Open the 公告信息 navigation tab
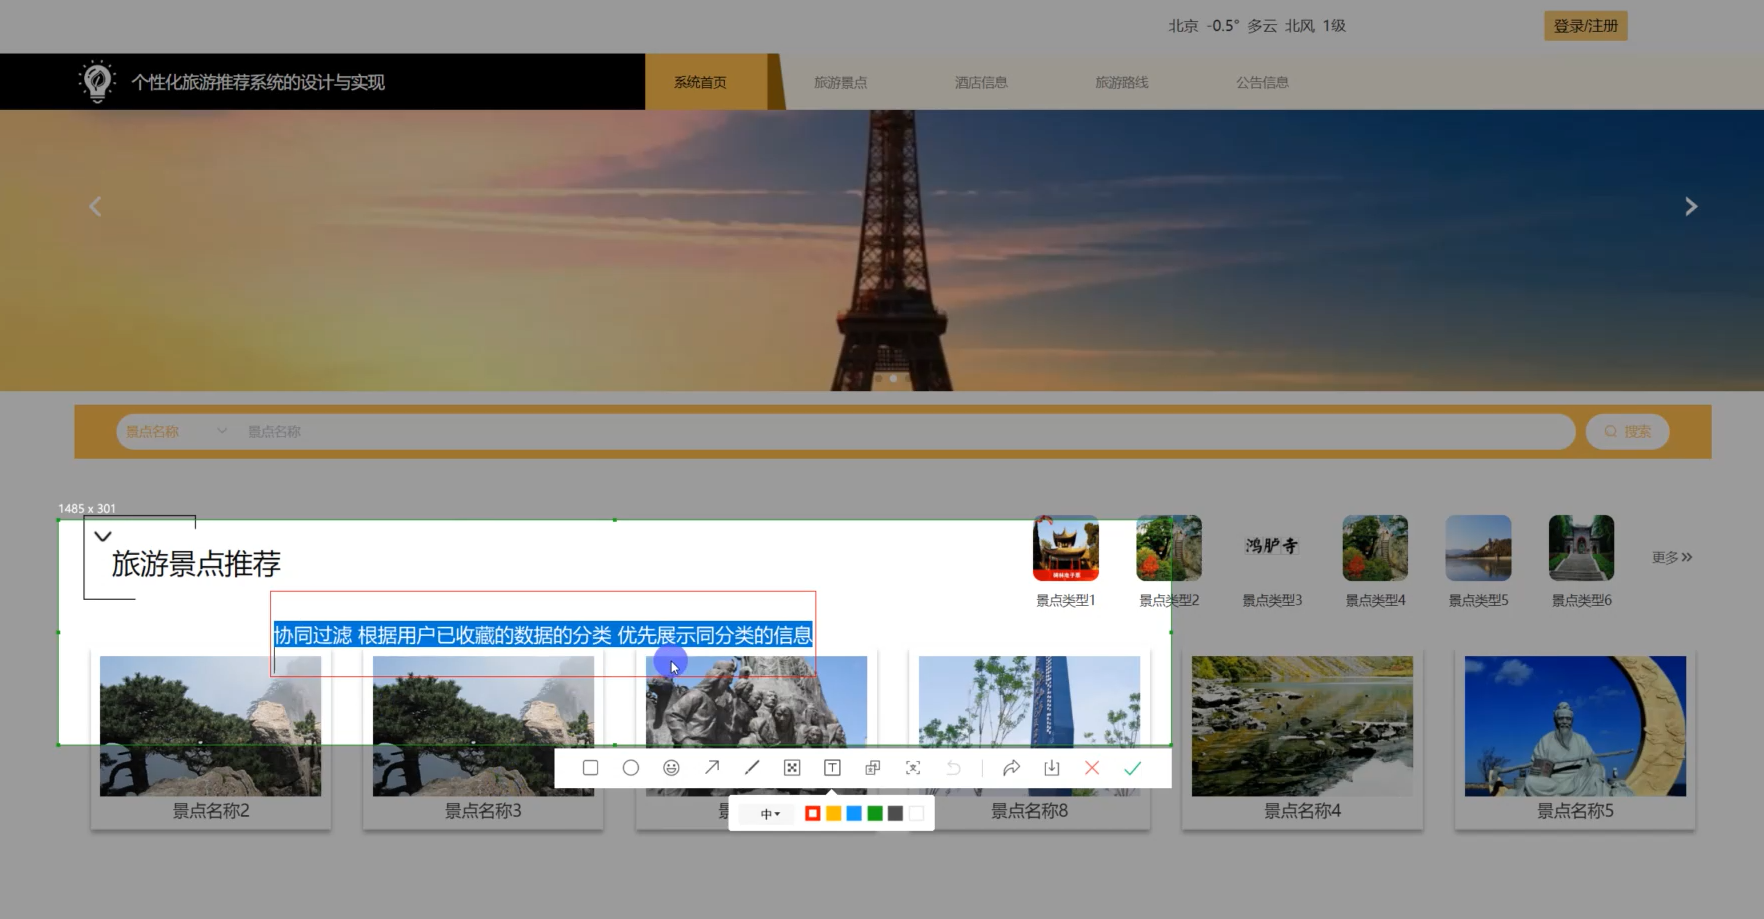 (x=1262, y=82)
